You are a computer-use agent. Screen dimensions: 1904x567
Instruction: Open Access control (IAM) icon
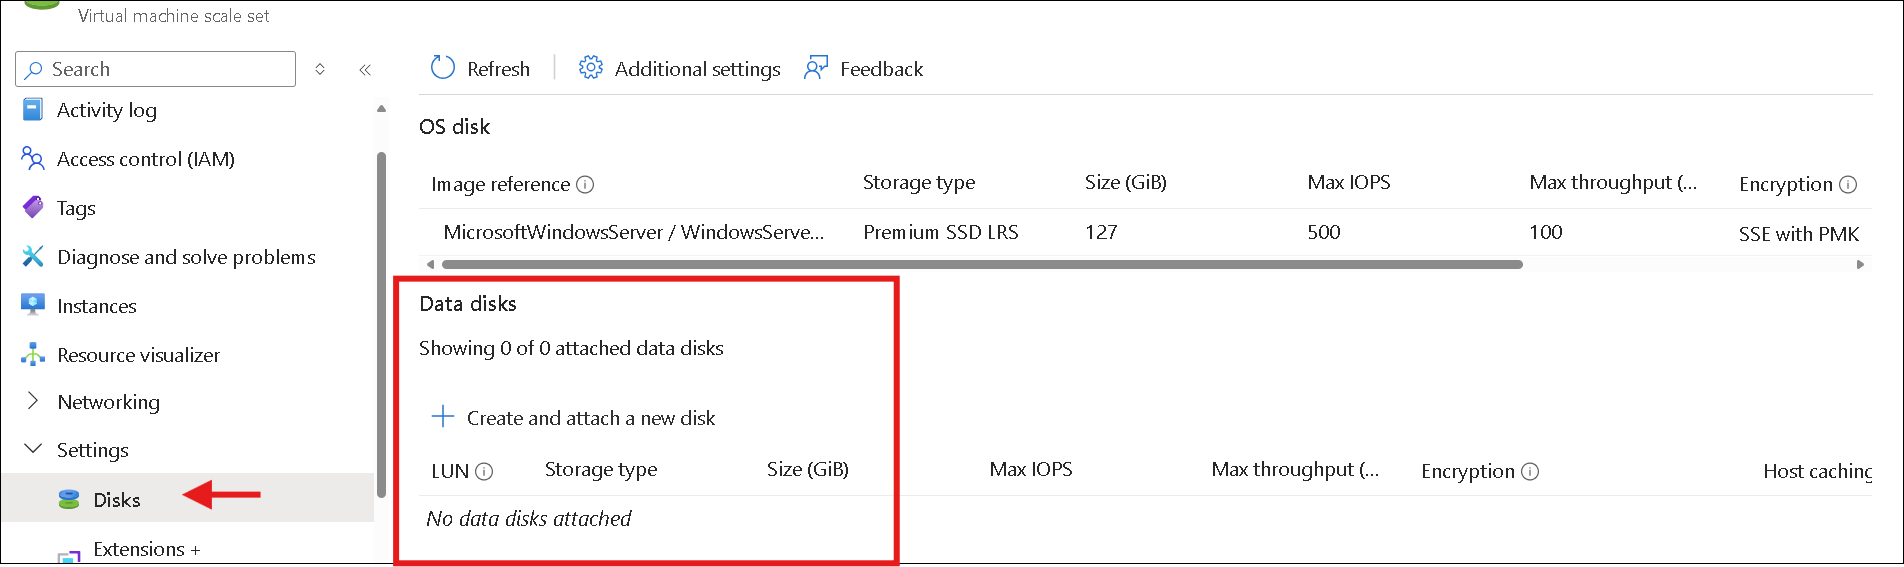coord(33,158)
